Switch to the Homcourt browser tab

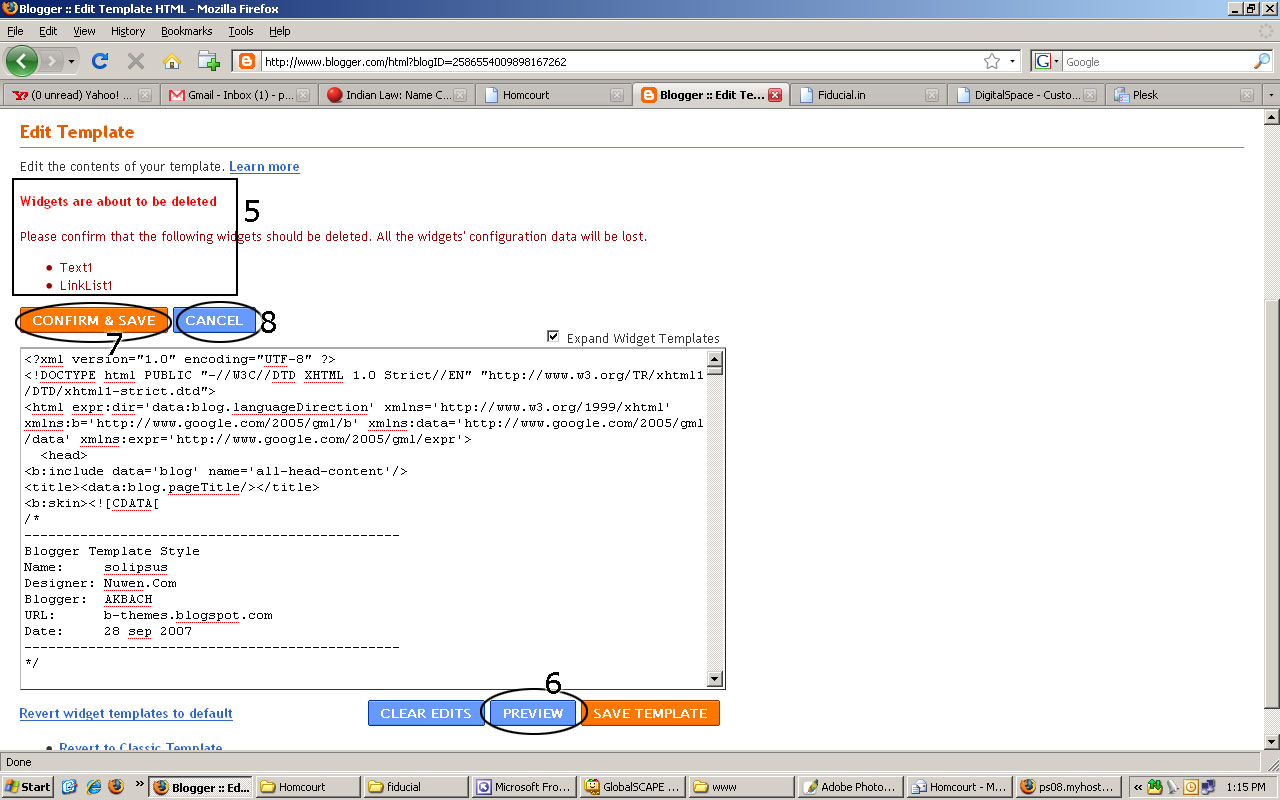coord(553,95)
